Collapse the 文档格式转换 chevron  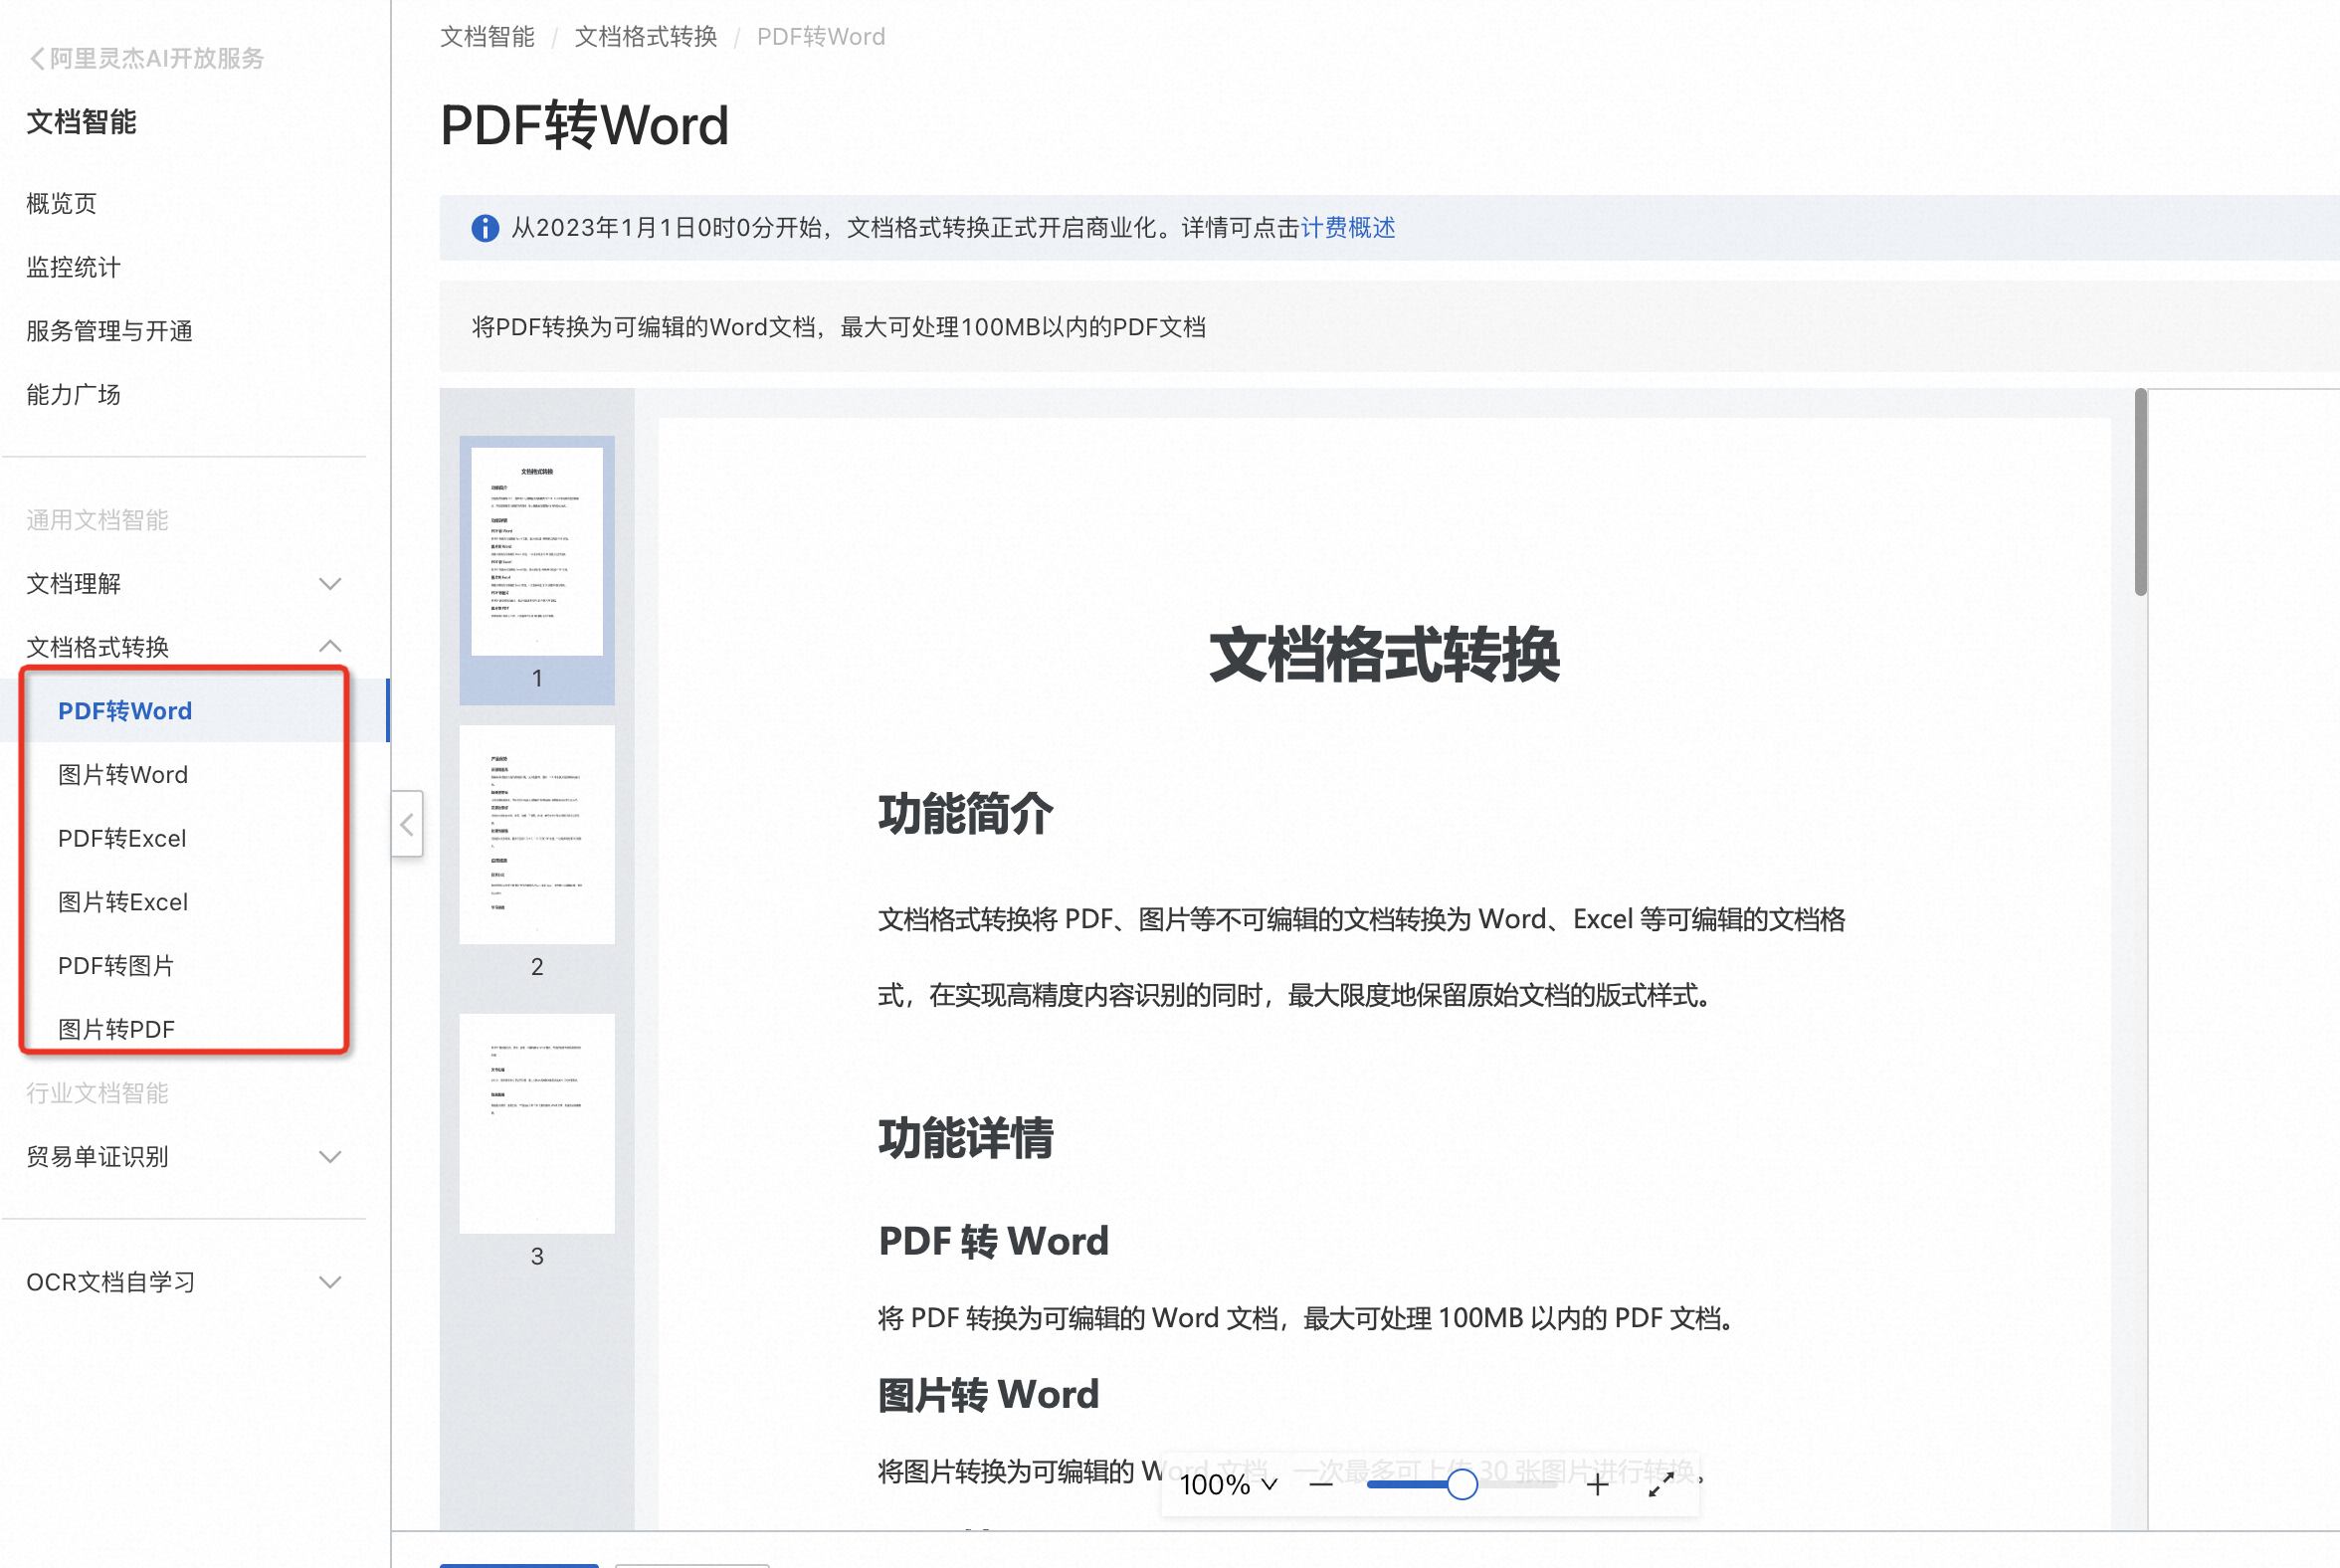tap(330, 646)
